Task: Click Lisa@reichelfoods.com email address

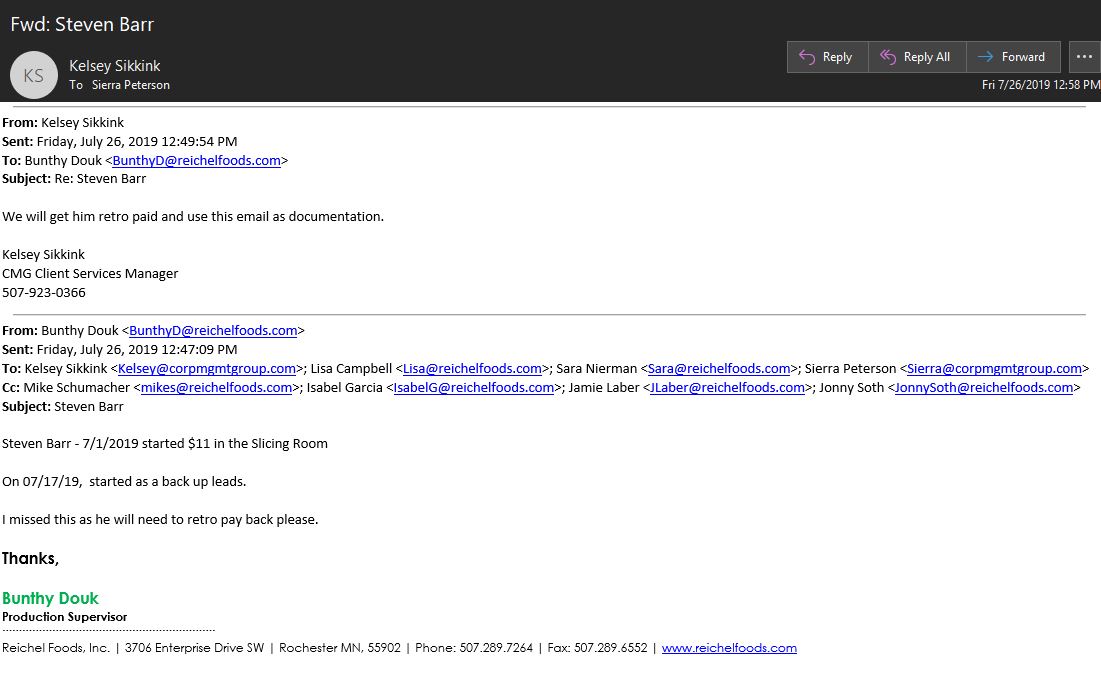Action: [x=472, y=368]
